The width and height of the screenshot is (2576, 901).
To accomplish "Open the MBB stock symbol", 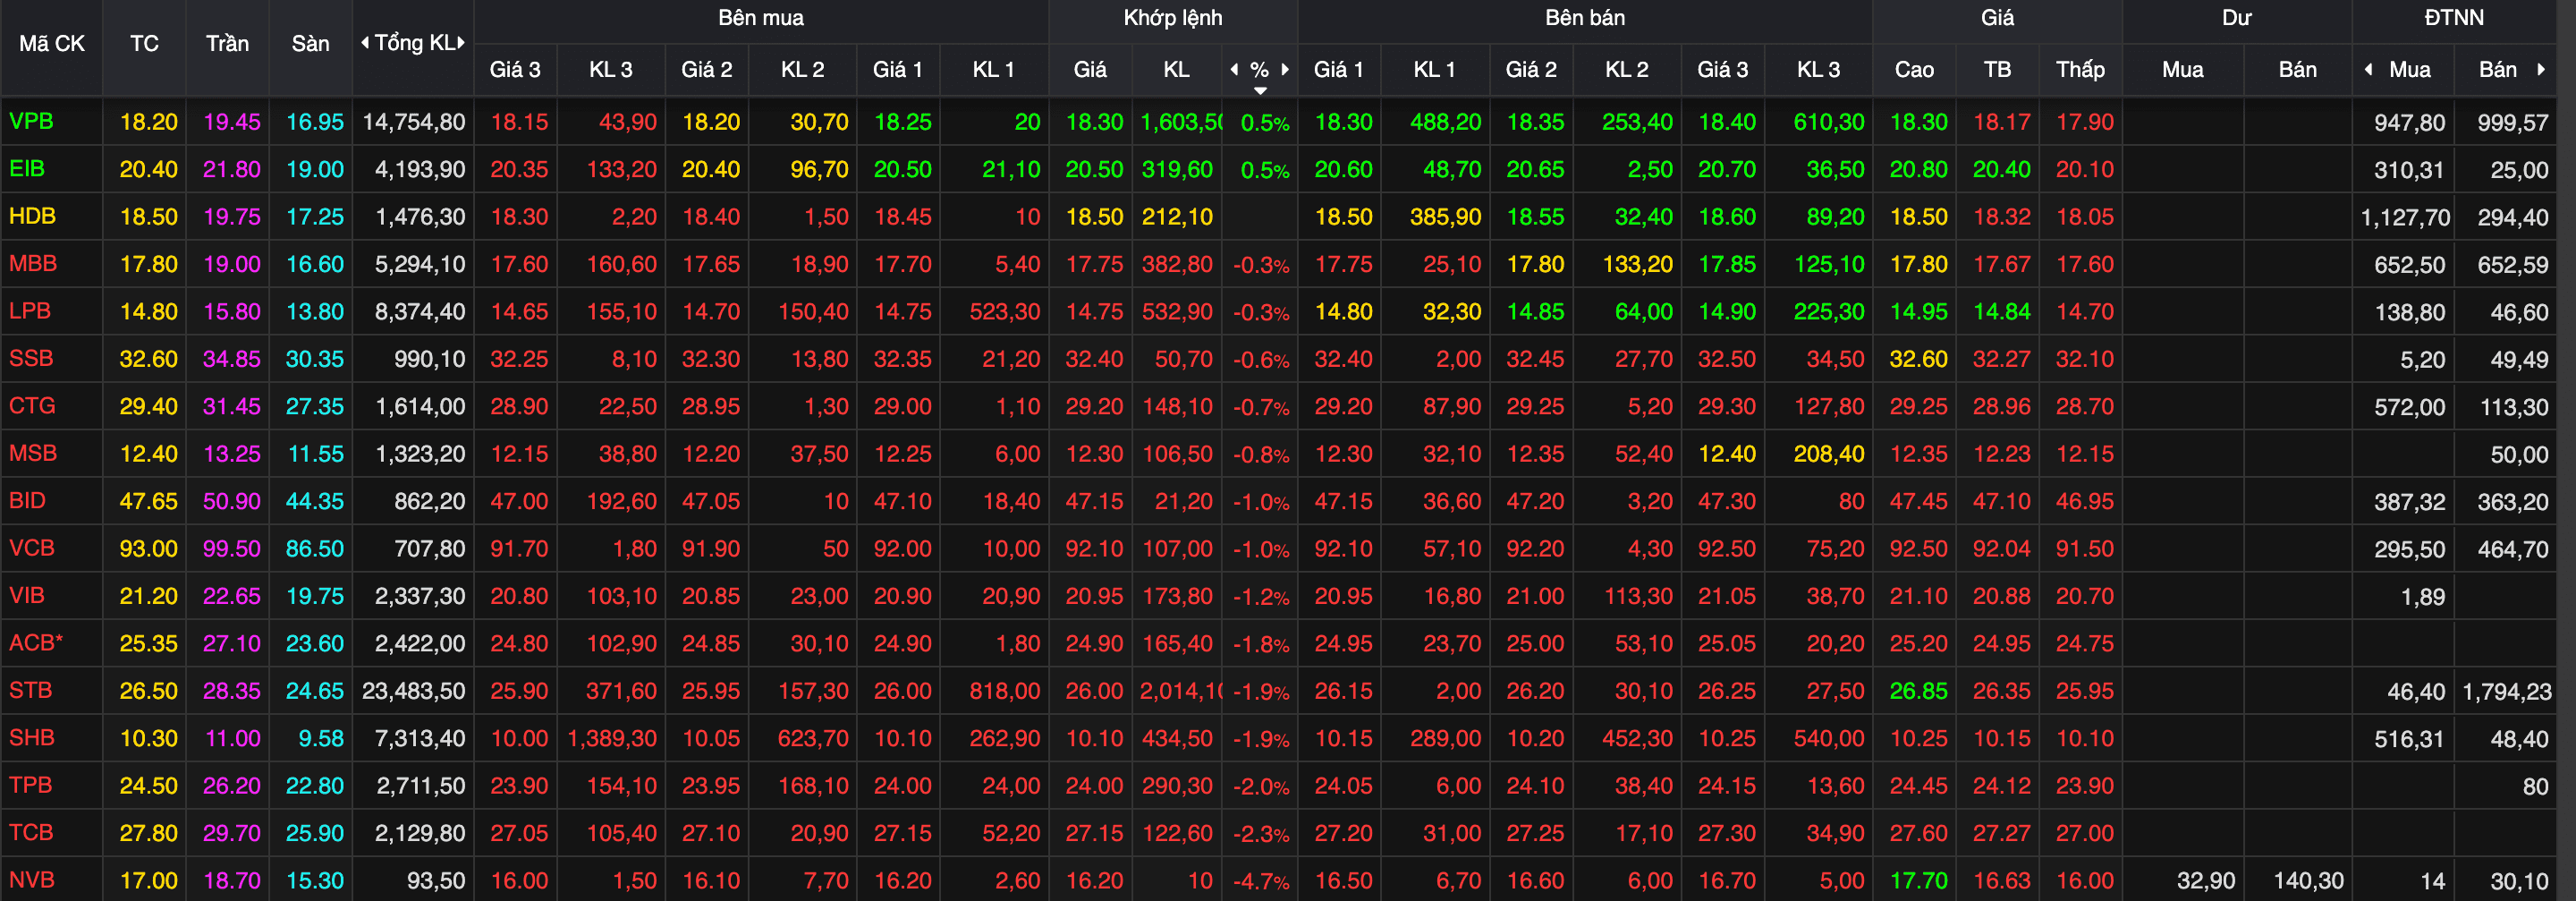I will coord(33,263).
